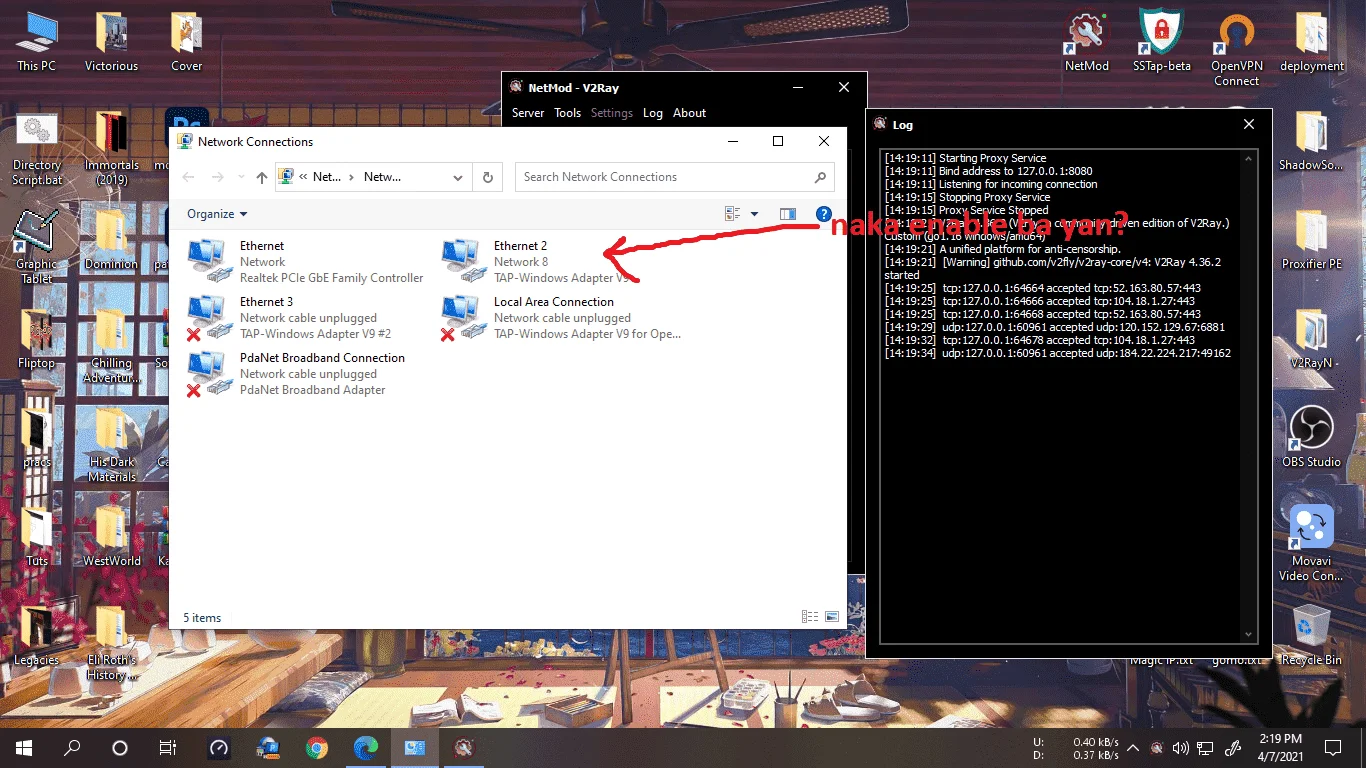Expand the address bar history dropdown

tap(458, 177)
